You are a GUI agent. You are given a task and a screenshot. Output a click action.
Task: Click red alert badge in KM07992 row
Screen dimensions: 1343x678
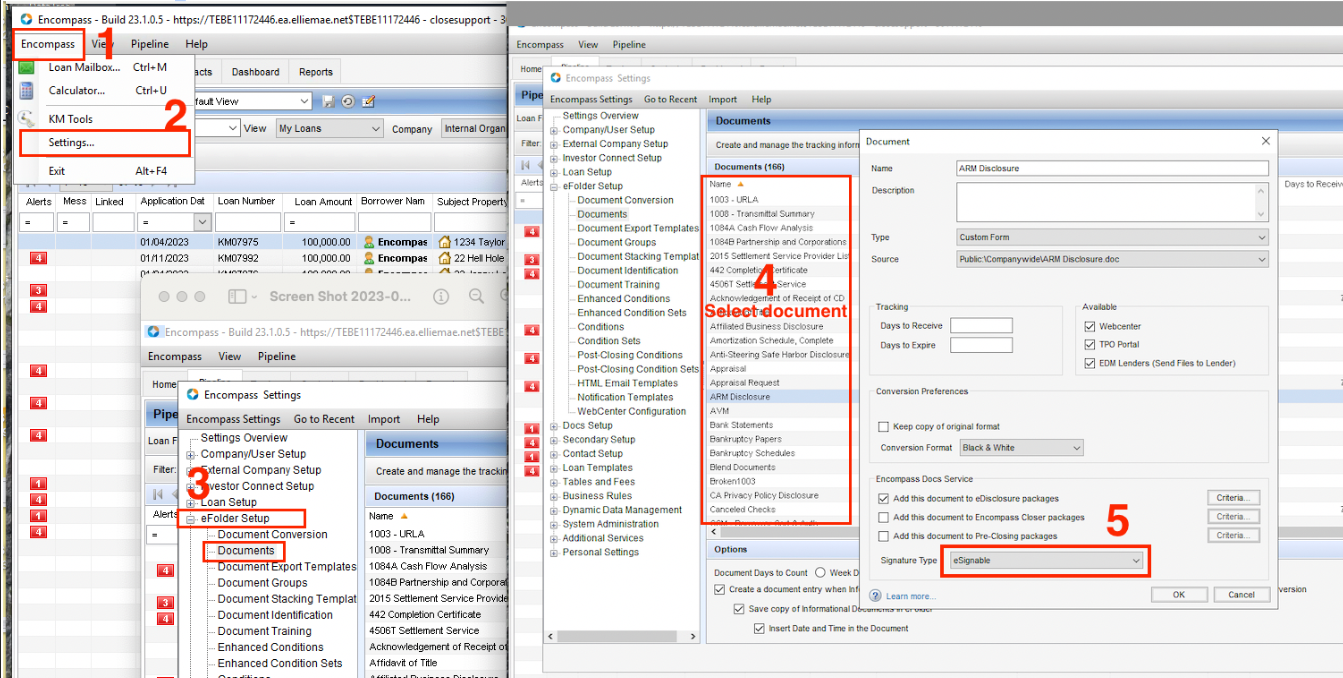(x=39, y=258)
